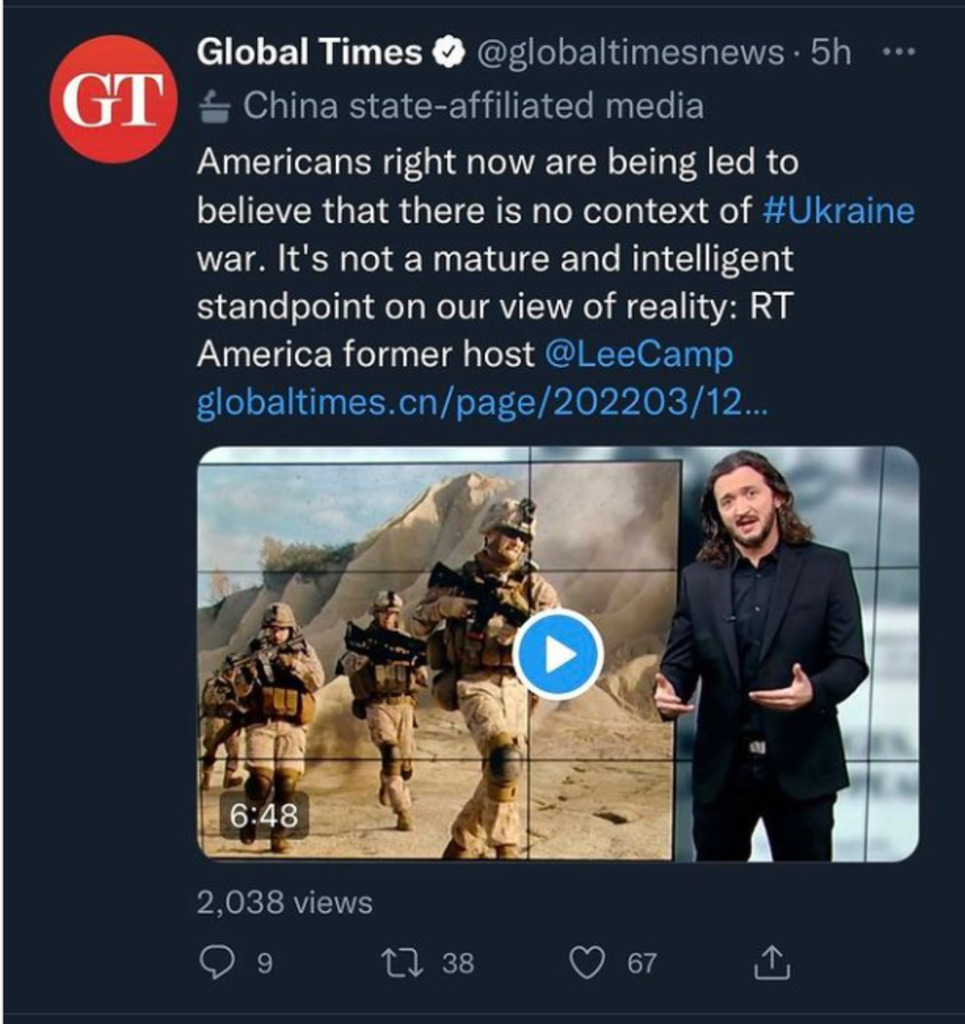The height and width of the screenshot is (1024, 965).
Task: Click the like count showing 67
Action: click(x=642, y=963)
